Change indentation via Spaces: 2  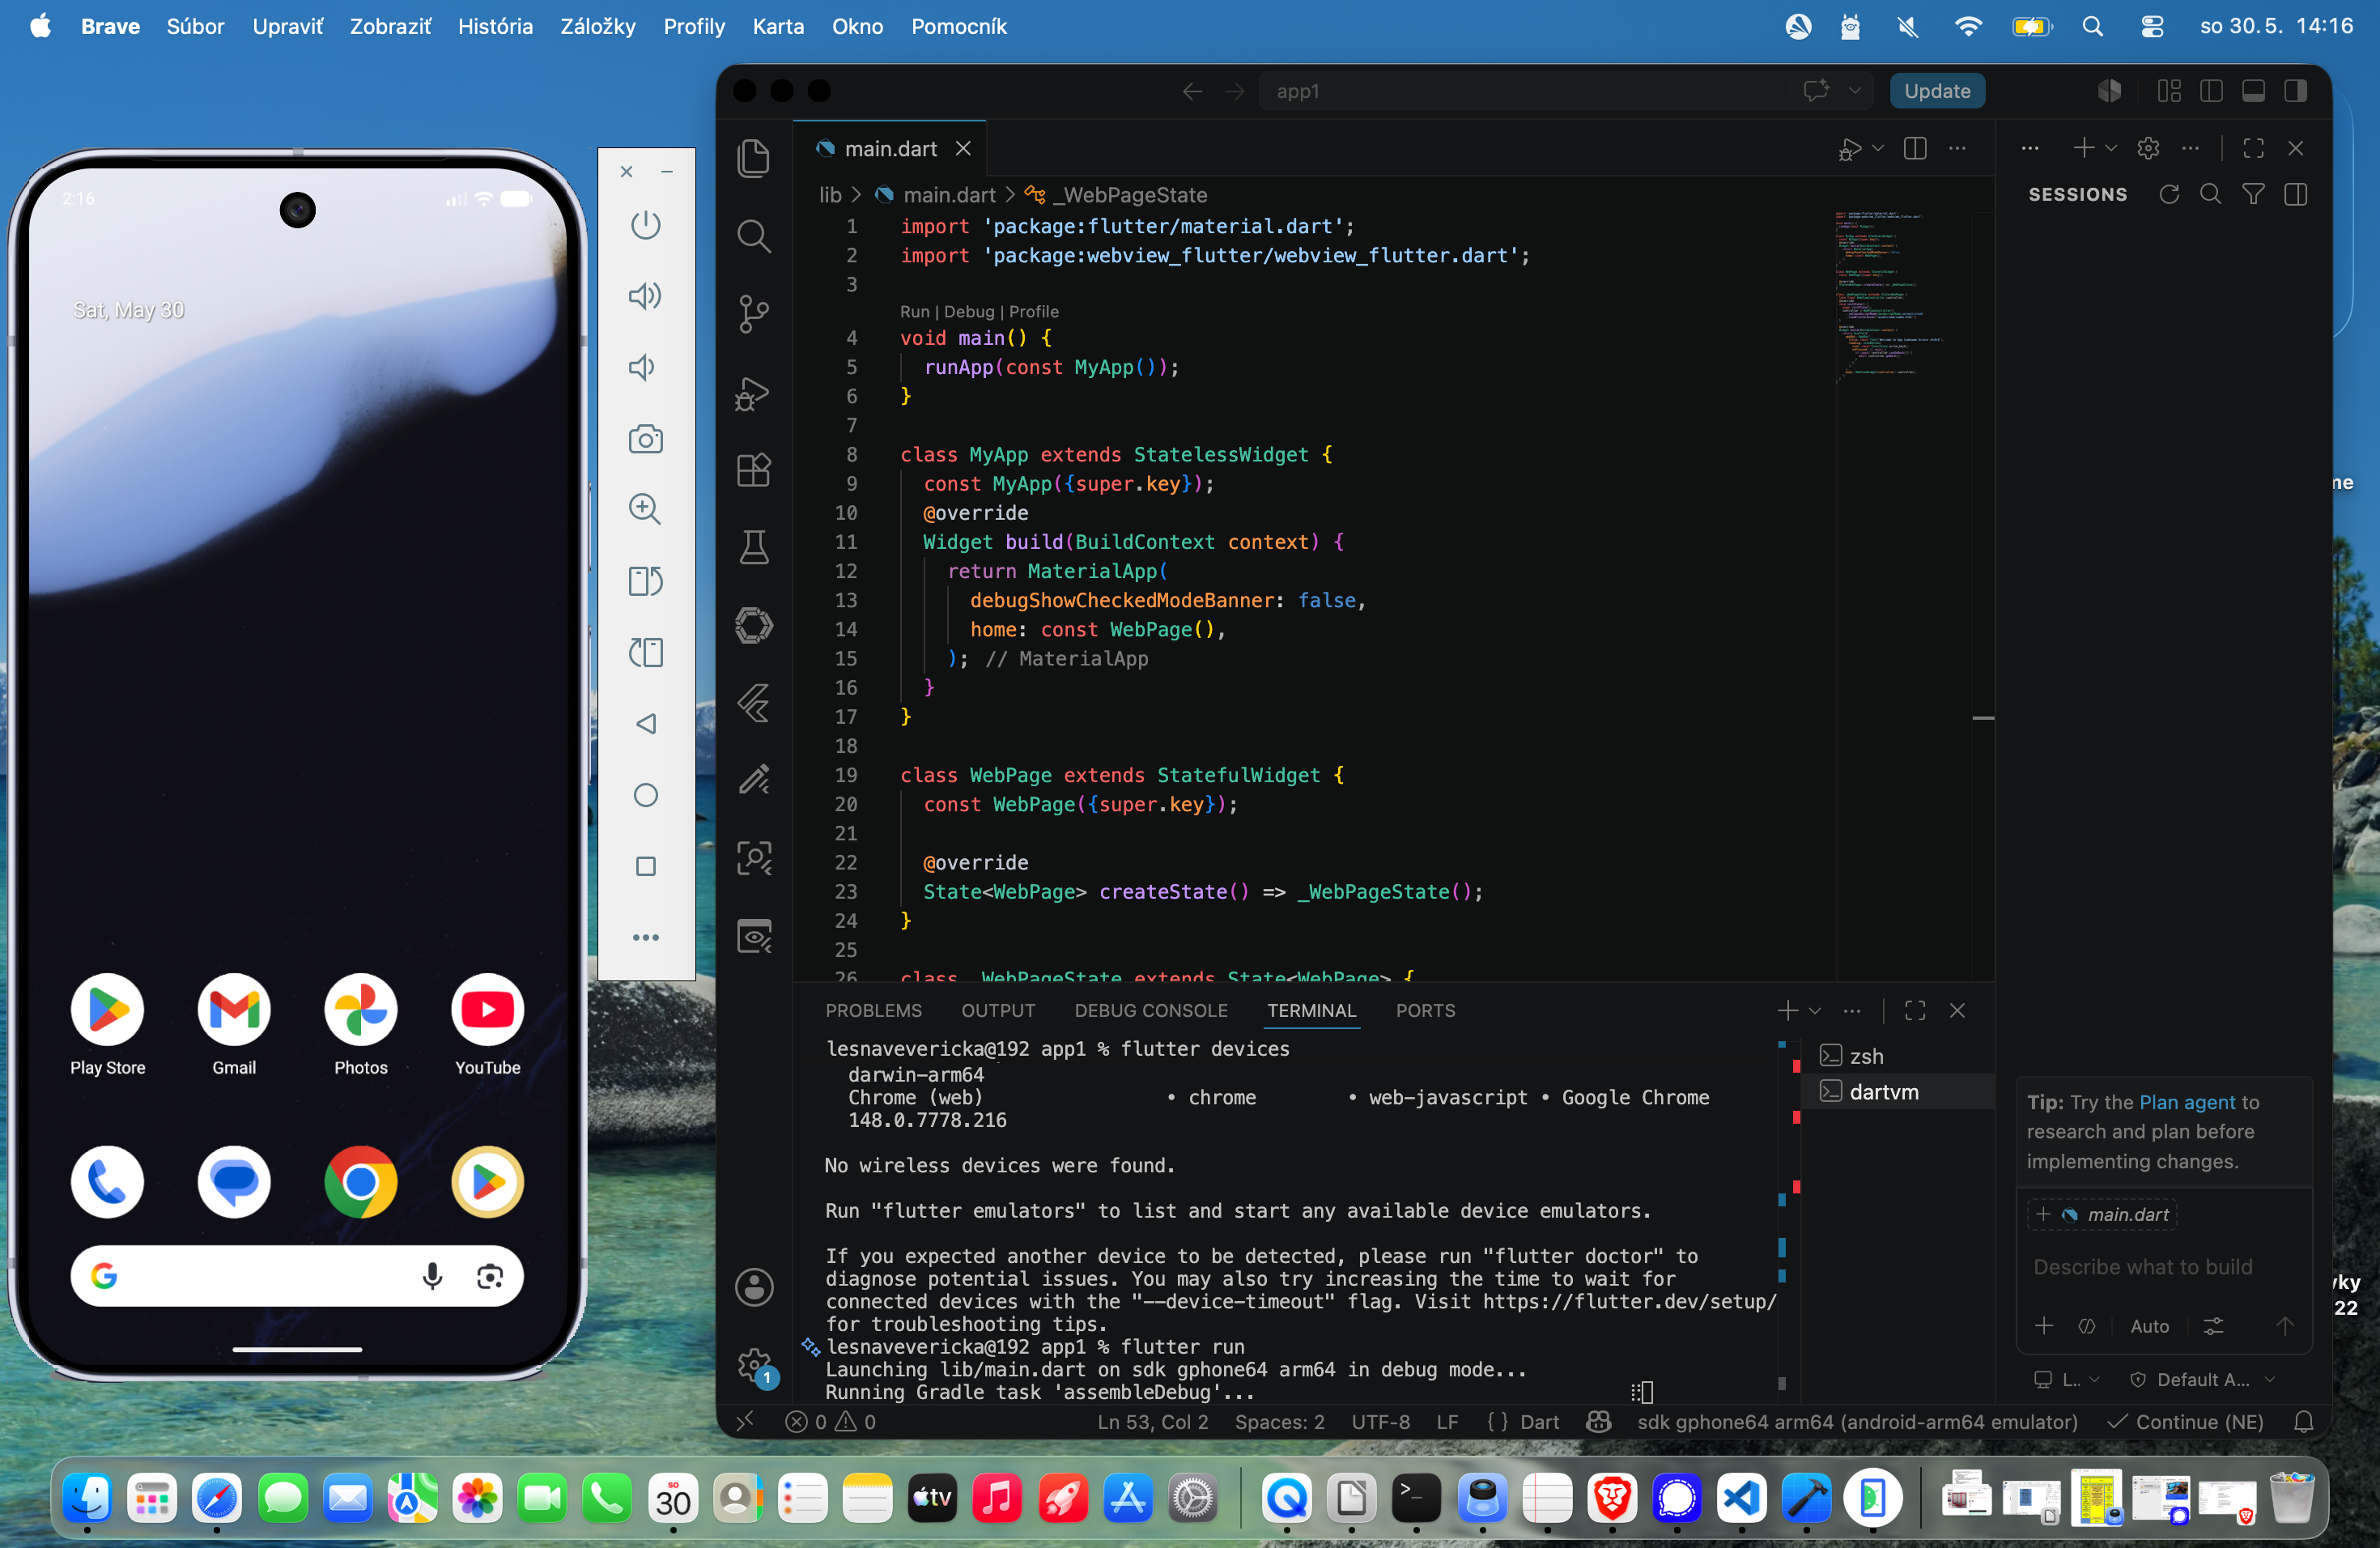pyautogui.click(x=1279, y=1422)
